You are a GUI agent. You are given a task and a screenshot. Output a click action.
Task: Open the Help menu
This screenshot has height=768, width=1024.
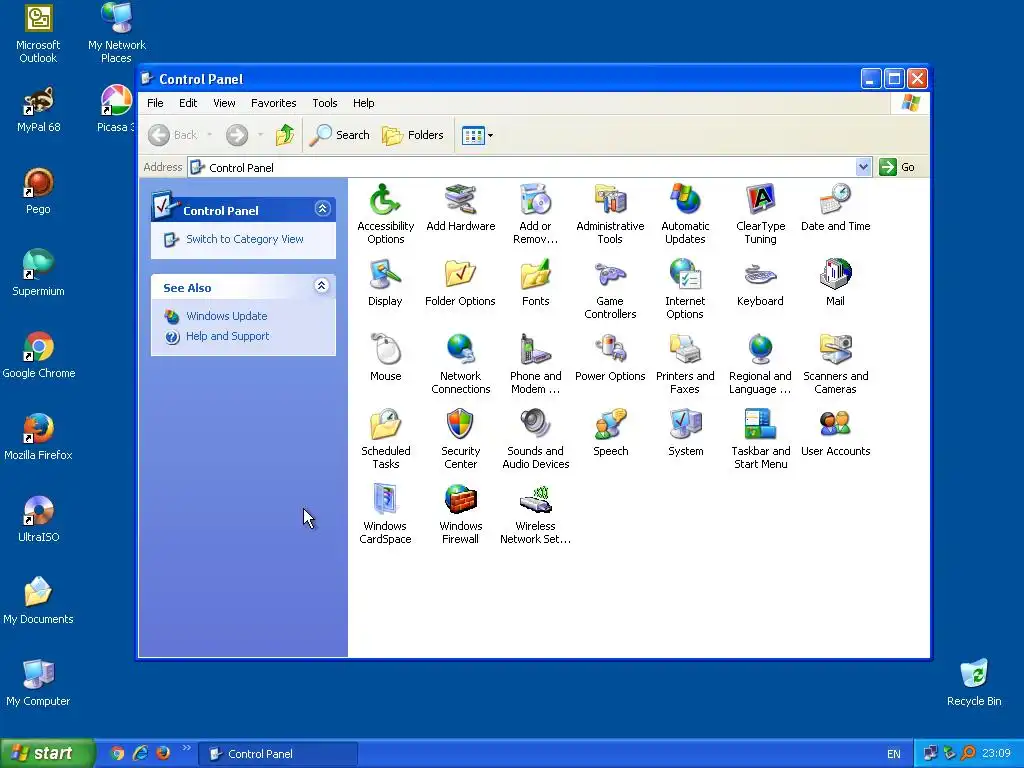[x=364, y=103]
